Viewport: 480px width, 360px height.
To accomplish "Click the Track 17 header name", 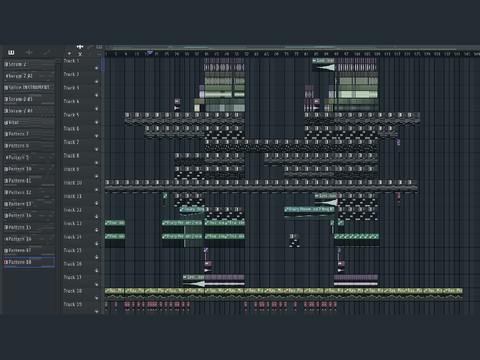I will coord(73,277).
